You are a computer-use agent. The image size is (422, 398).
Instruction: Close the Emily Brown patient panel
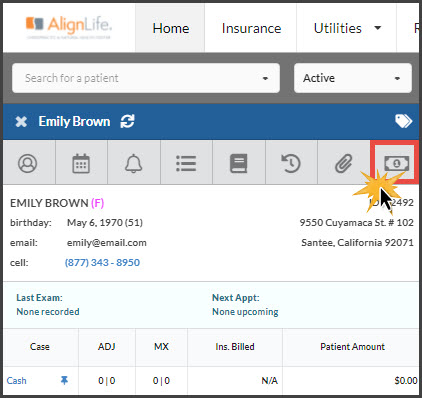(x=21, y=122)
